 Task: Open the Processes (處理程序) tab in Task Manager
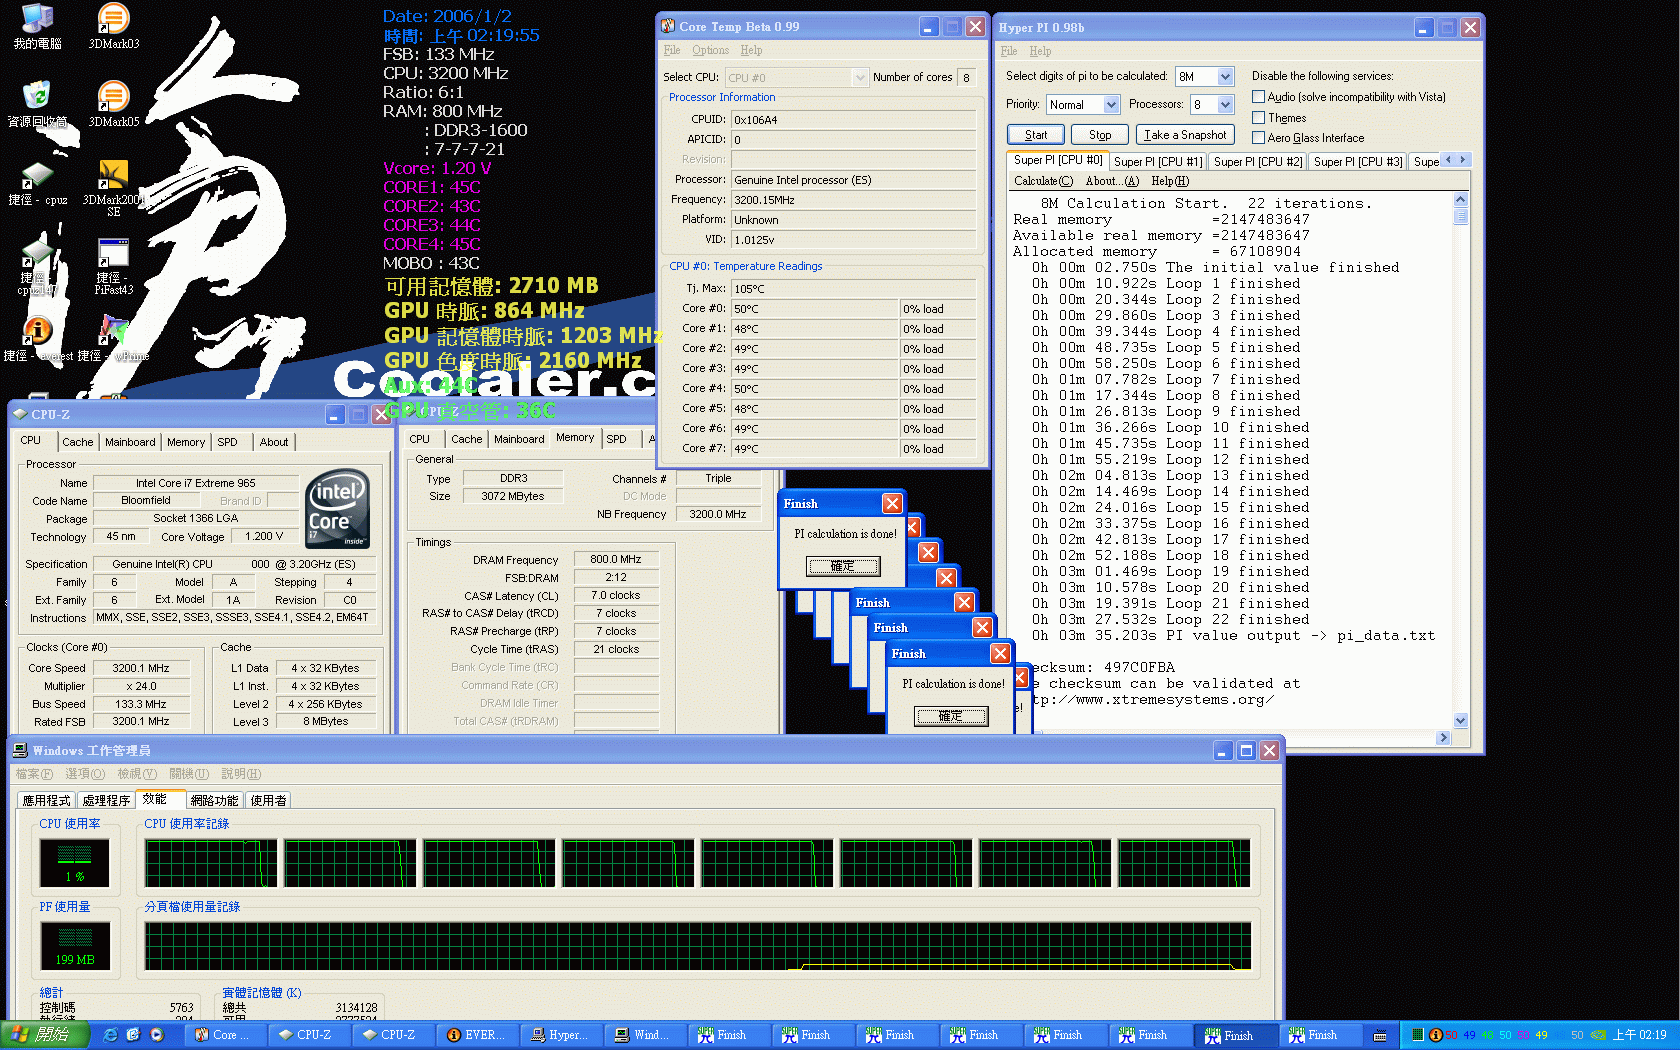pyautogui.click(x=106, y=801)
